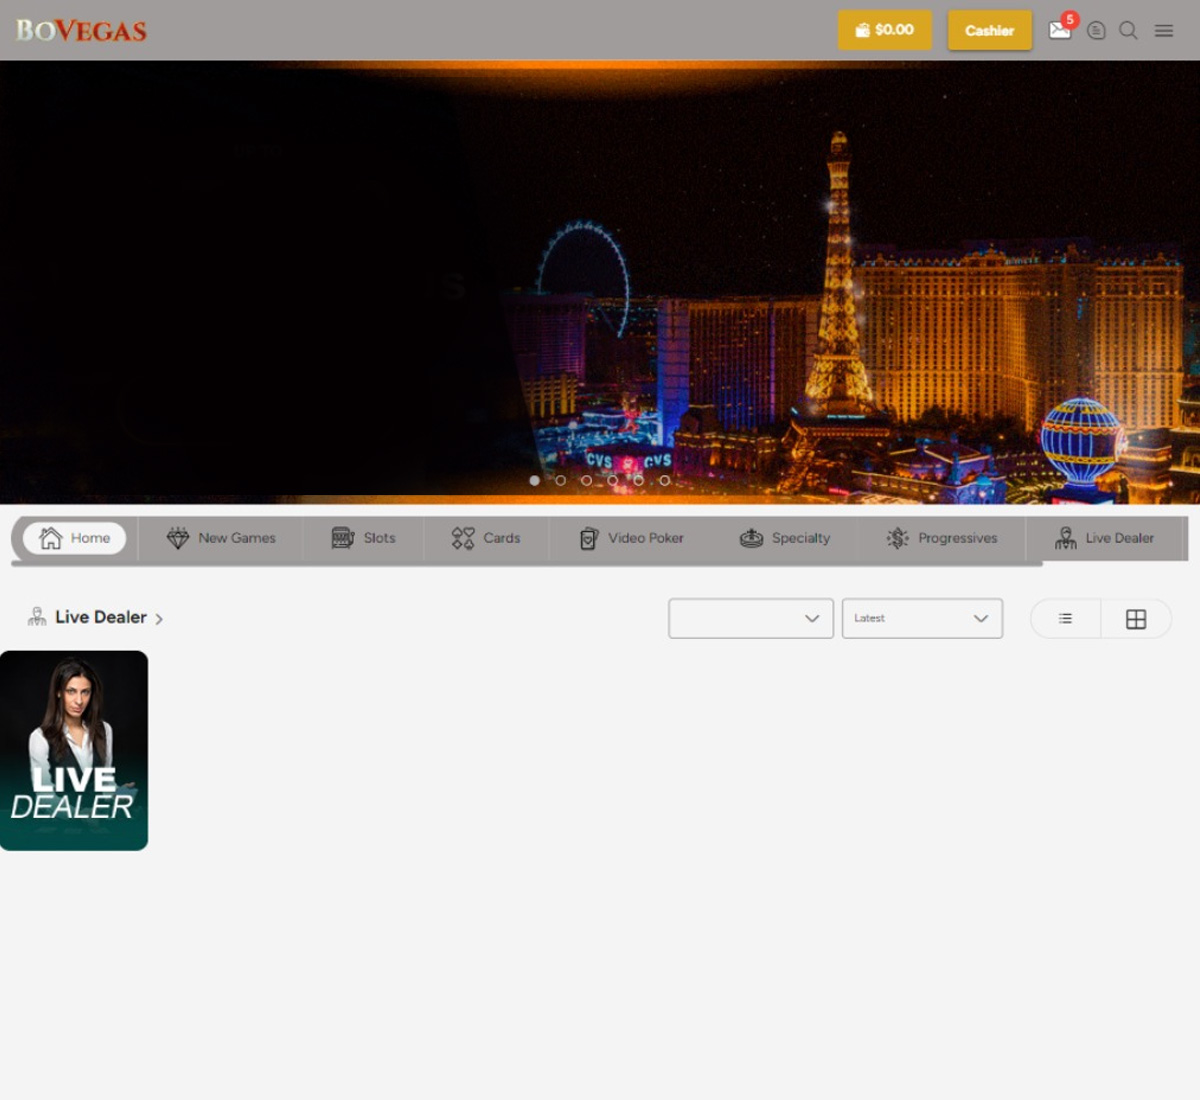Open the mail inbox icon
This screenshot has width=1200, height=1100.
pyautogui.click(x=1059, y=31)
